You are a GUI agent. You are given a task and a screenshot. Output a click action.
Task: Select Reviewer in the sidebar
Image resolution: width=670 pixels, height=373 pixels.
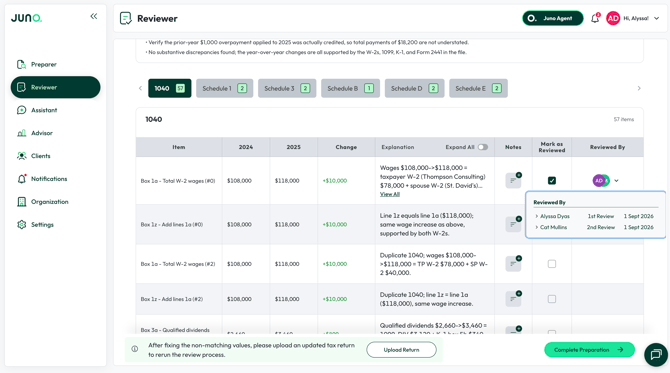[x=56, y=87]
